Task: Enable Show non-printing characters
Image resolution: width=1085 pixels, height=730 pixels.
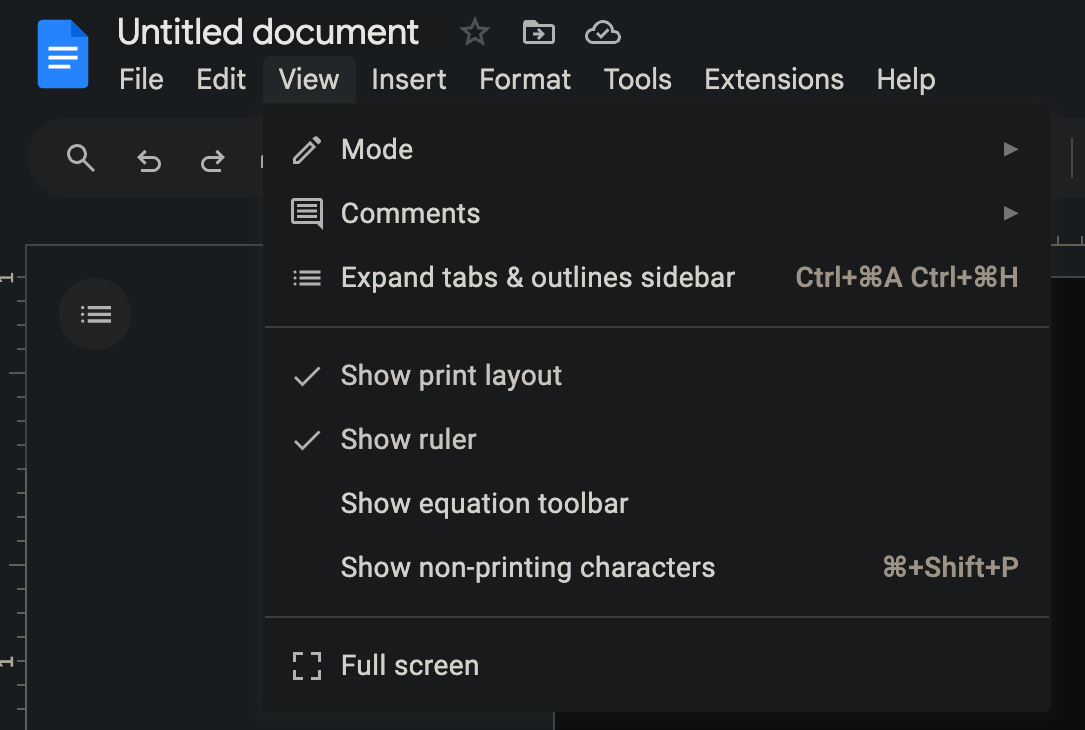Action: pos(527,567)
